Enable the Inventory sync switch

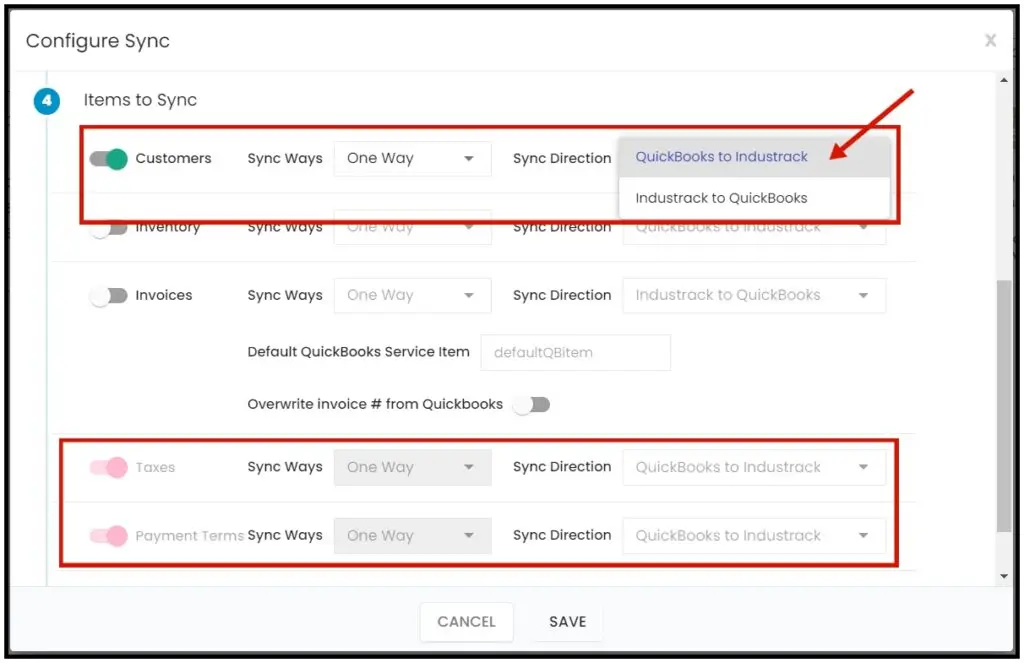pos(108,228)
